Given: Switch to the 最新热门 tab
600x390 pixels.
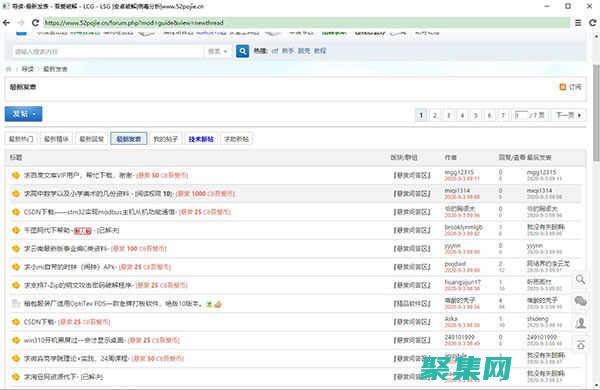Looking at the screenshot, I should pos(21,139).
